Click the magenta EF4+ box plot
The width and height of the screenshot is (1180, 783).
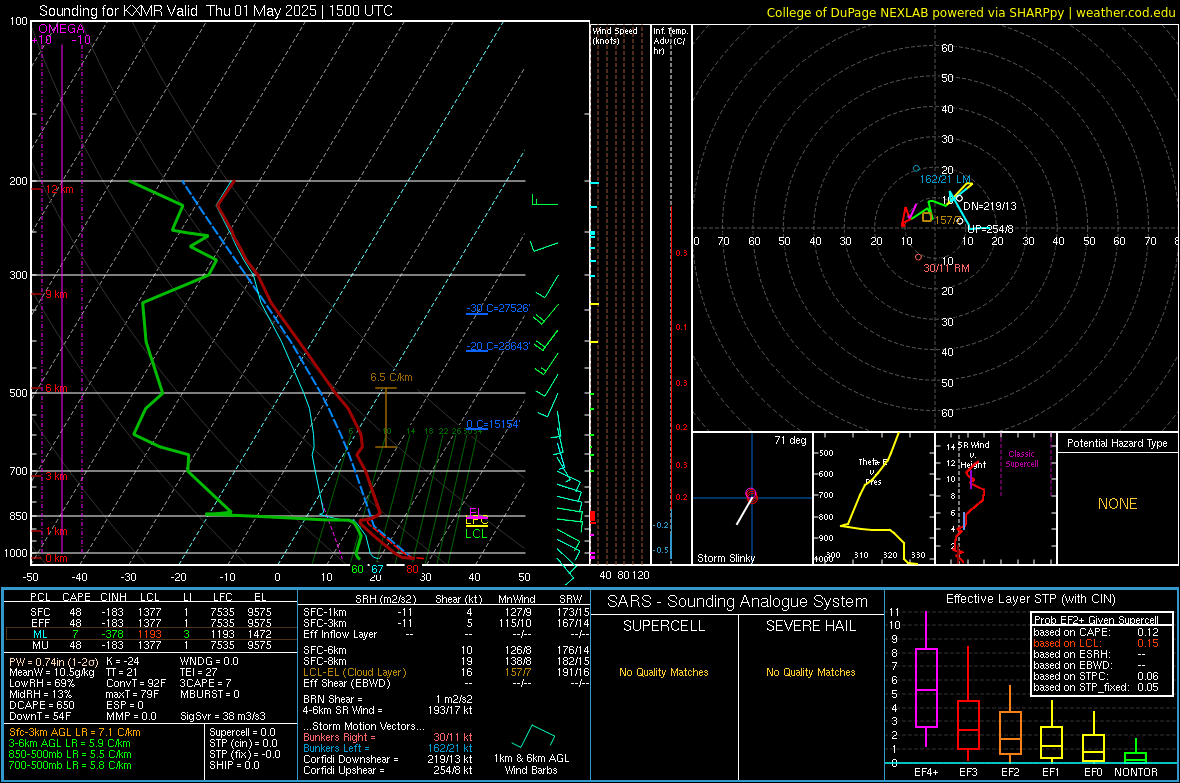[926, 680]
